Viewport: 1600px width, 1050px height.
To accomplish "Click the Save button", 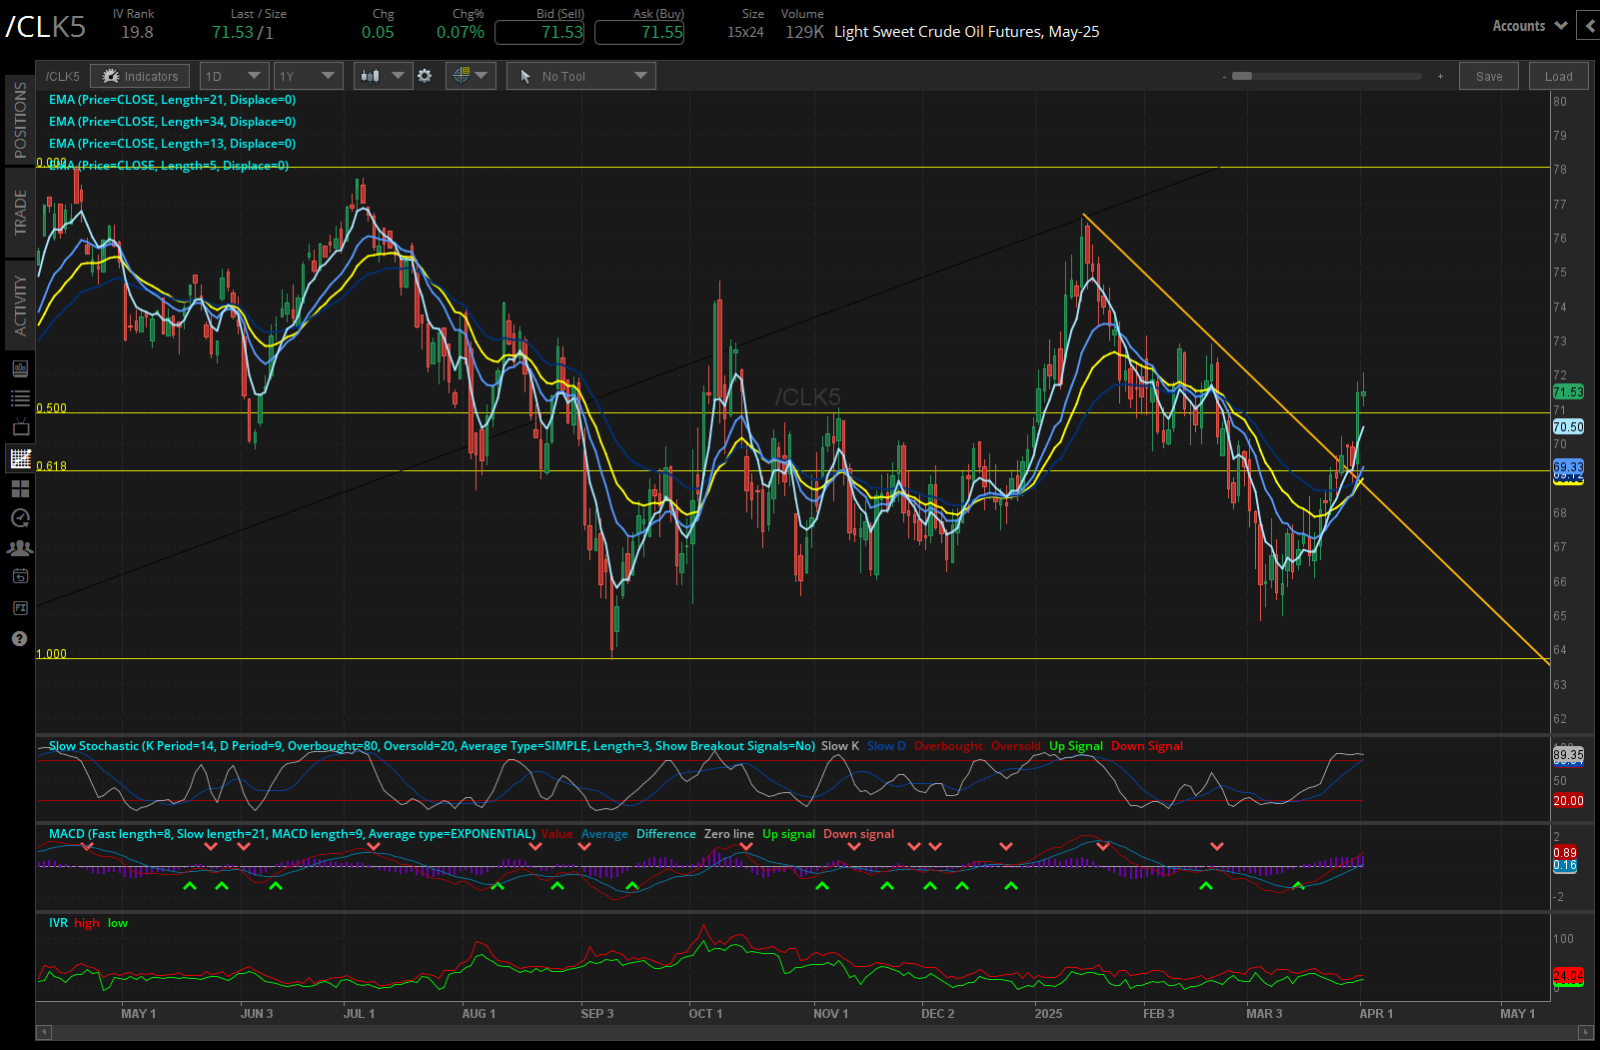I will 1488,75.
